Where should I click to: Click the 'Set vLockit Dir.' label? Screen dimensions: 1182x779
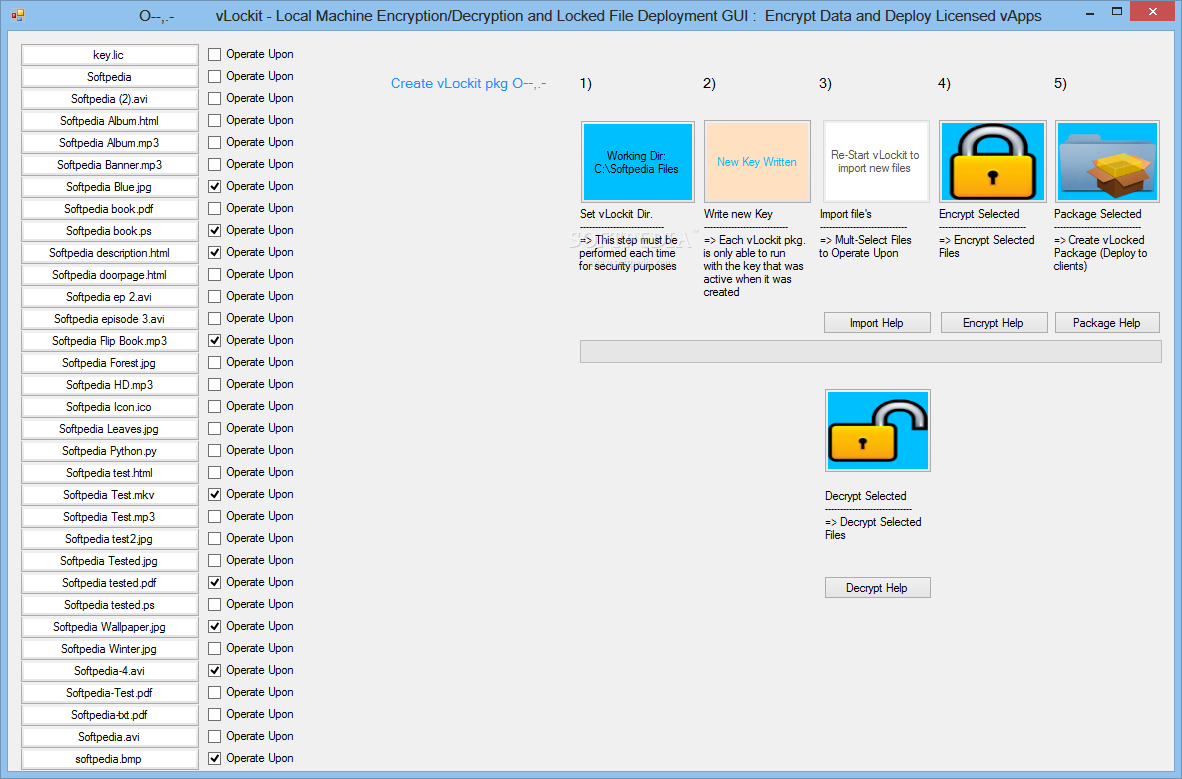click(x=616, y=214)
